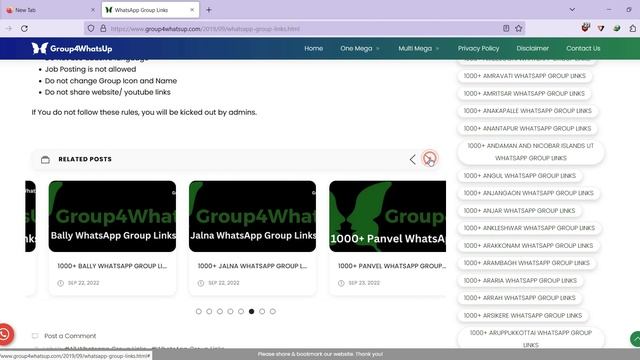Open Amravati WhatsApp Group Links
The width and height of the screenshot is (640, 360).
tap(524, 76)
